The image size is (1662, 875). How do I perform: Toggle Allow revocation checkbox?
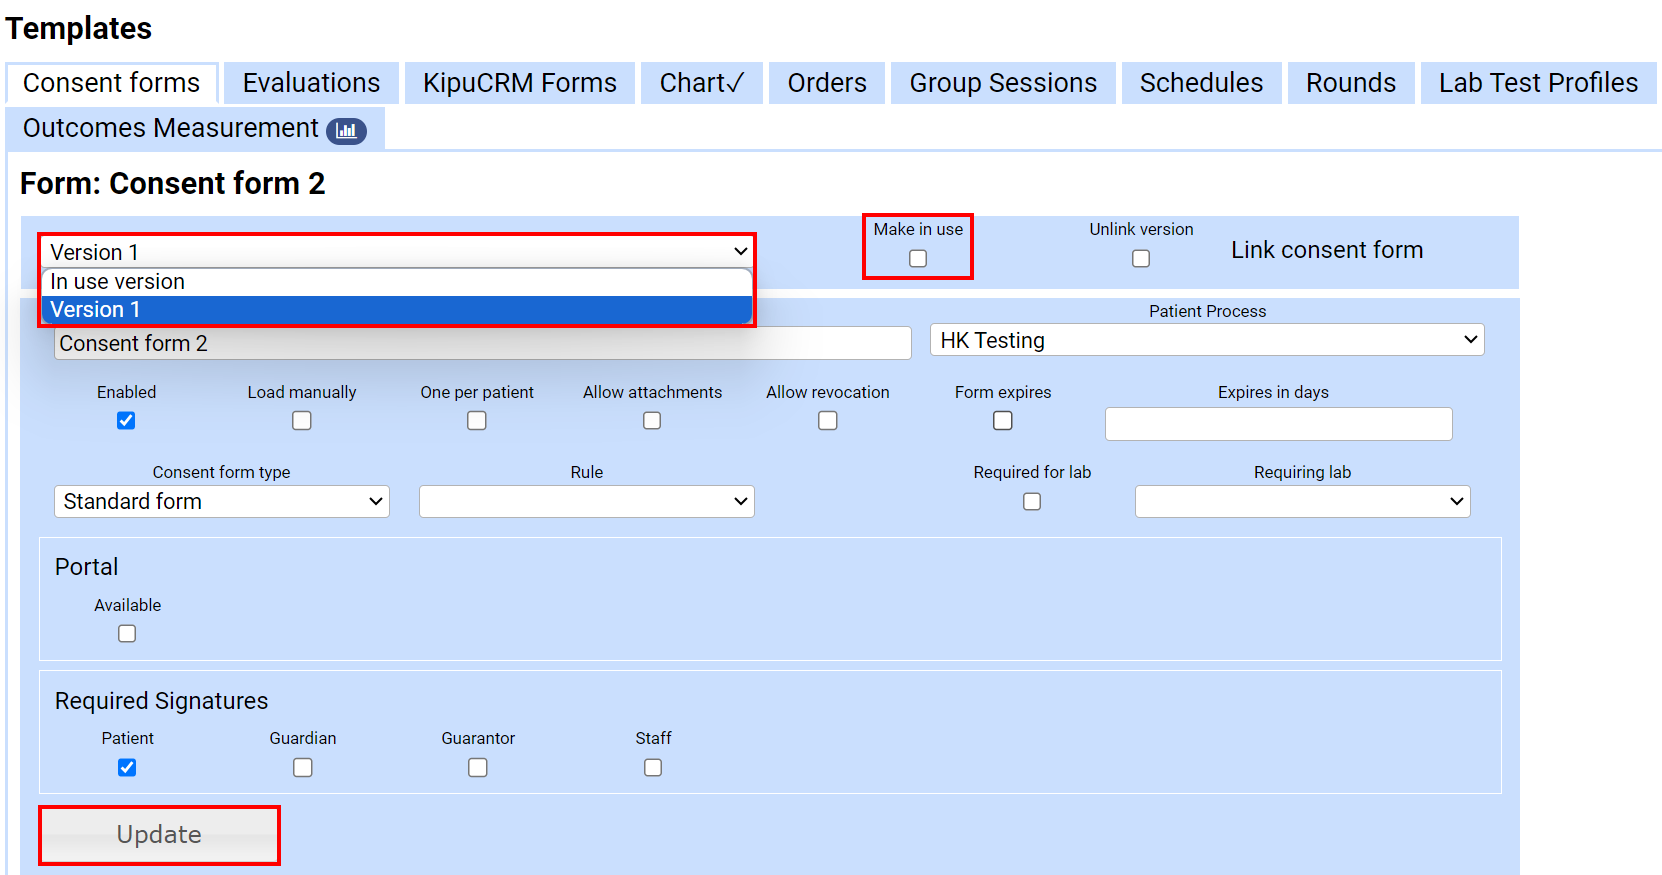click(x=828, y=421)
